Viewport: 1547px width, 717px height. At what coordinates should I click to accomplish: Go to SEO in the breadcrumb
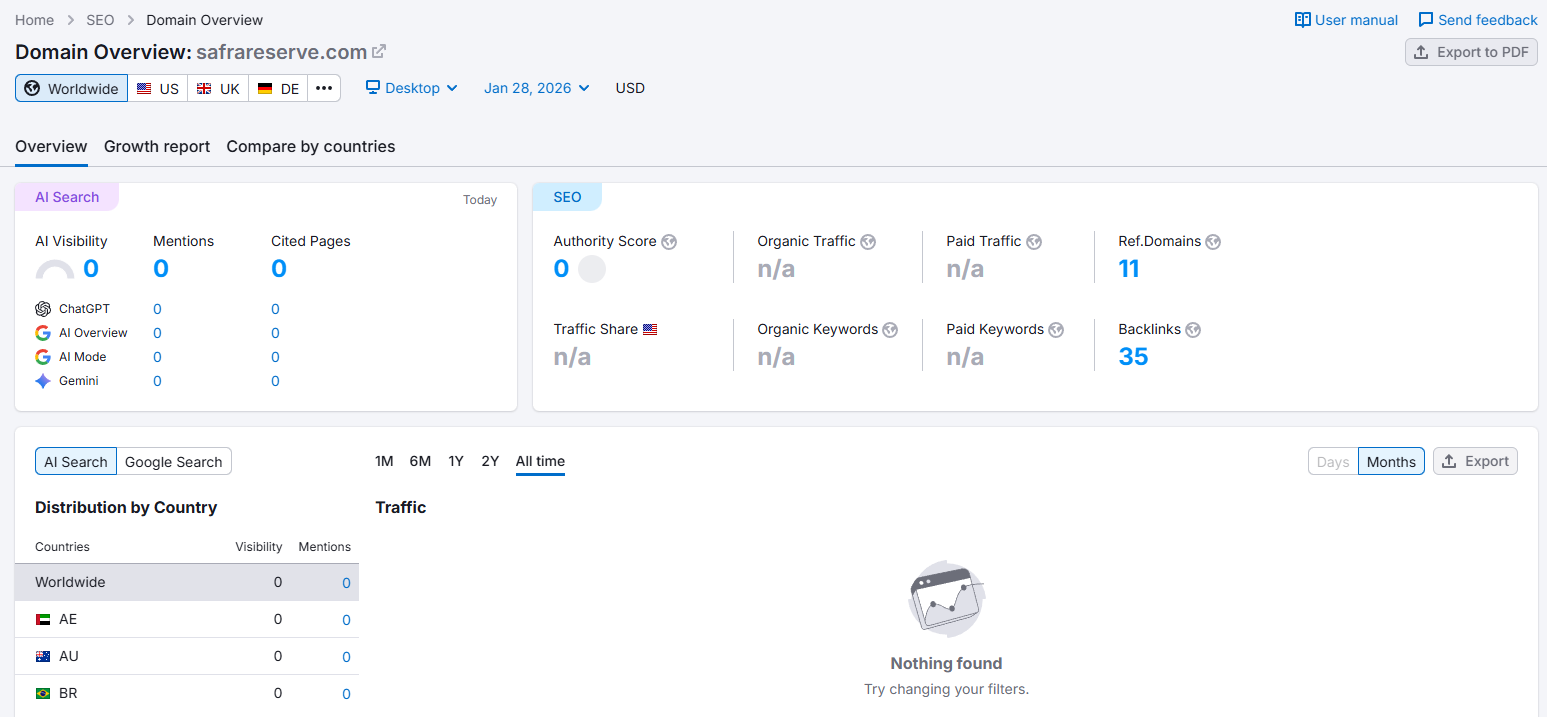tap(100, 20)
